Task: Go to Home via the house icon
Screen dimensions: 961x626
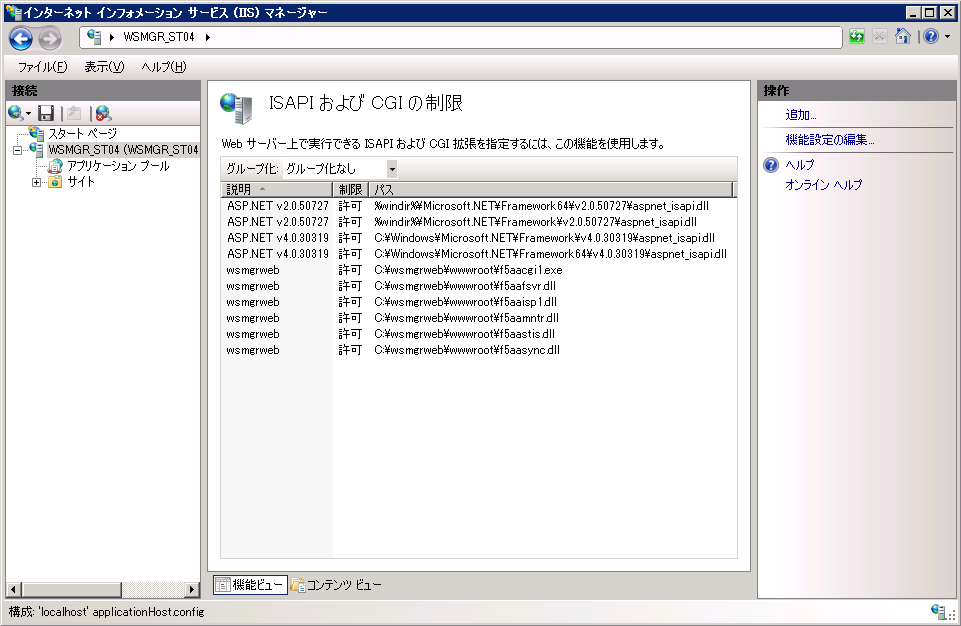Action: (x=902, y=37)
